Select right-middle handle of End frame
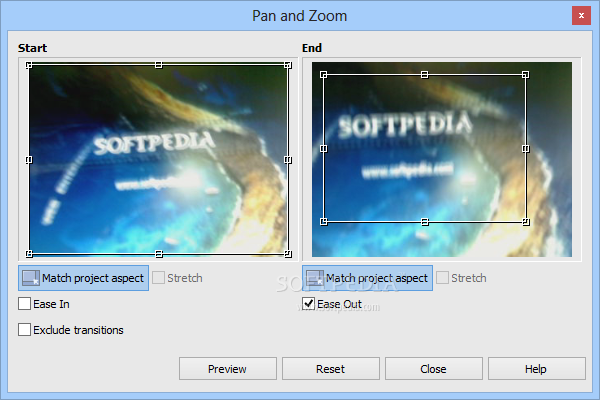Viewport: 600px width, 400px height. point(526,149)
